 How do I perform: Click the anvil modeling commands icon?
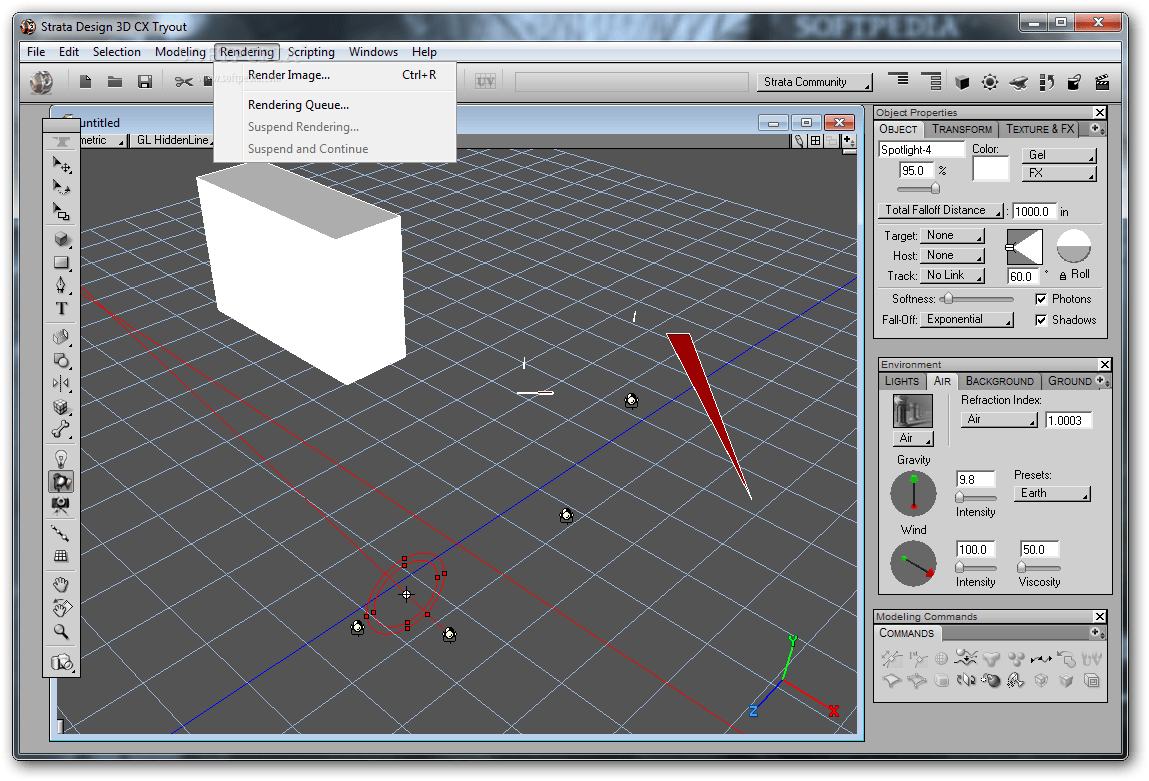tap(1019, 82)
